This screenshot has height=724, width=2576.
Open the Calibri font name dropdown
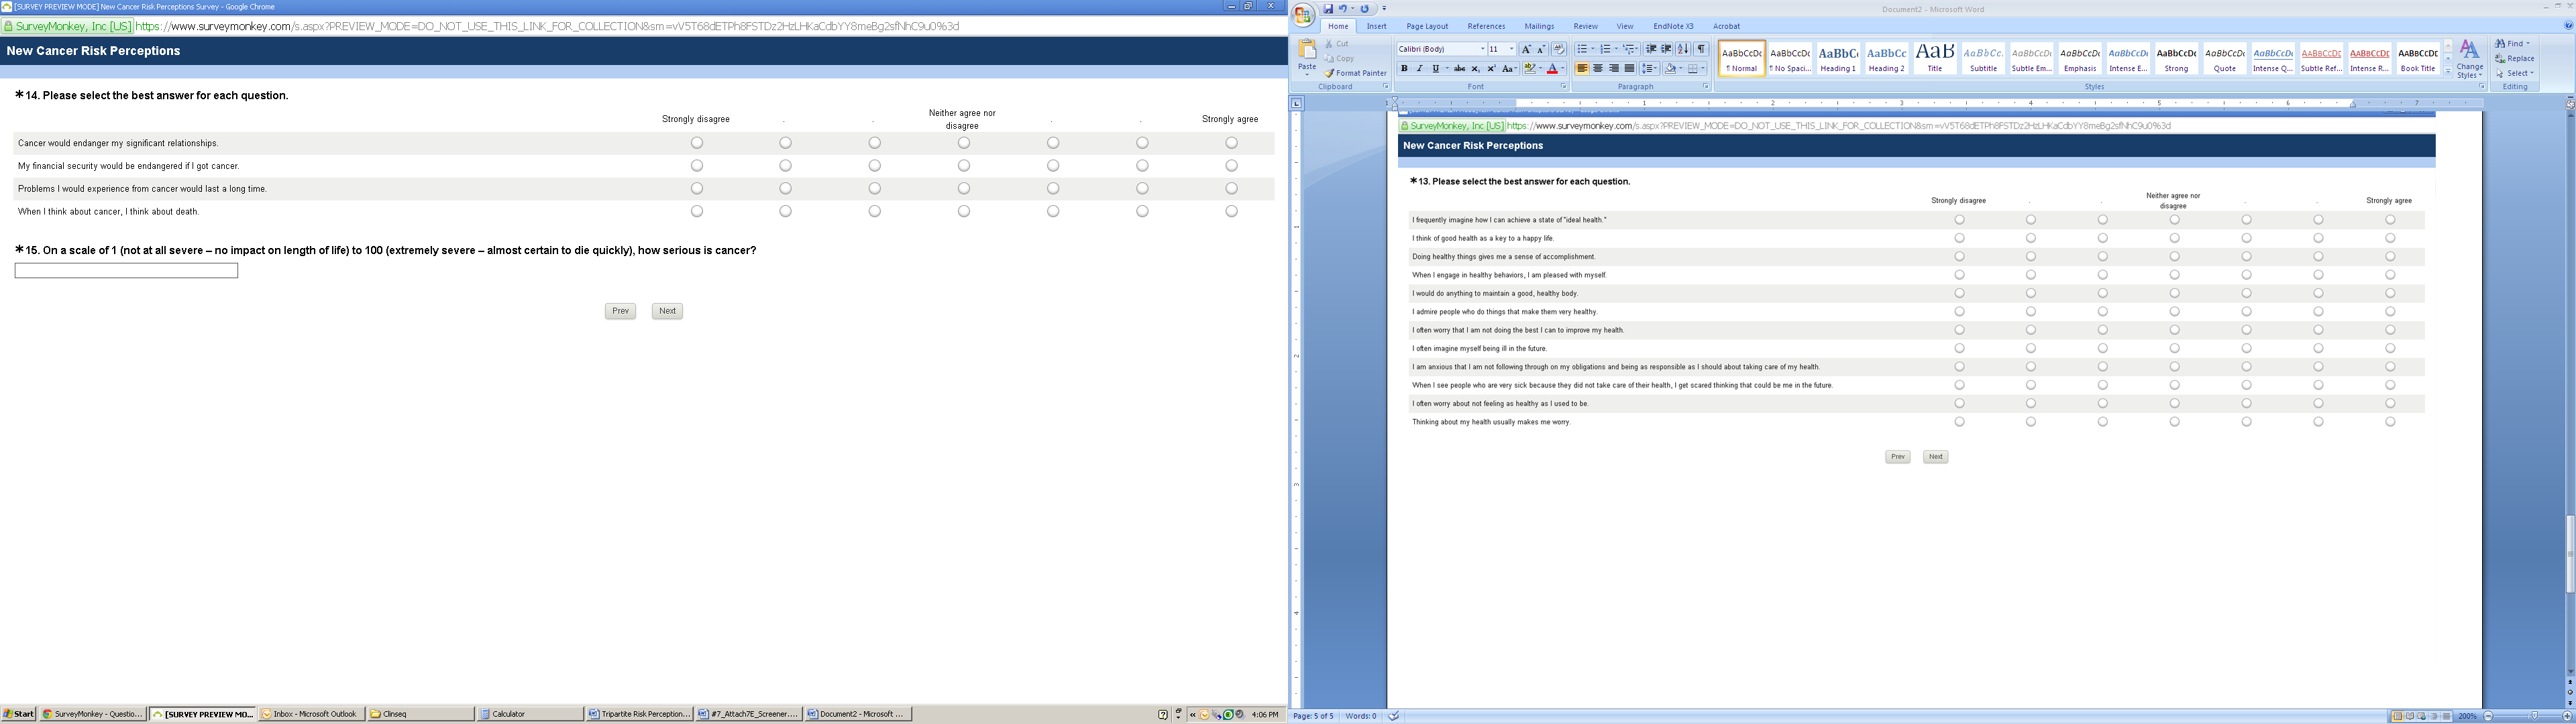(1482, 49)
